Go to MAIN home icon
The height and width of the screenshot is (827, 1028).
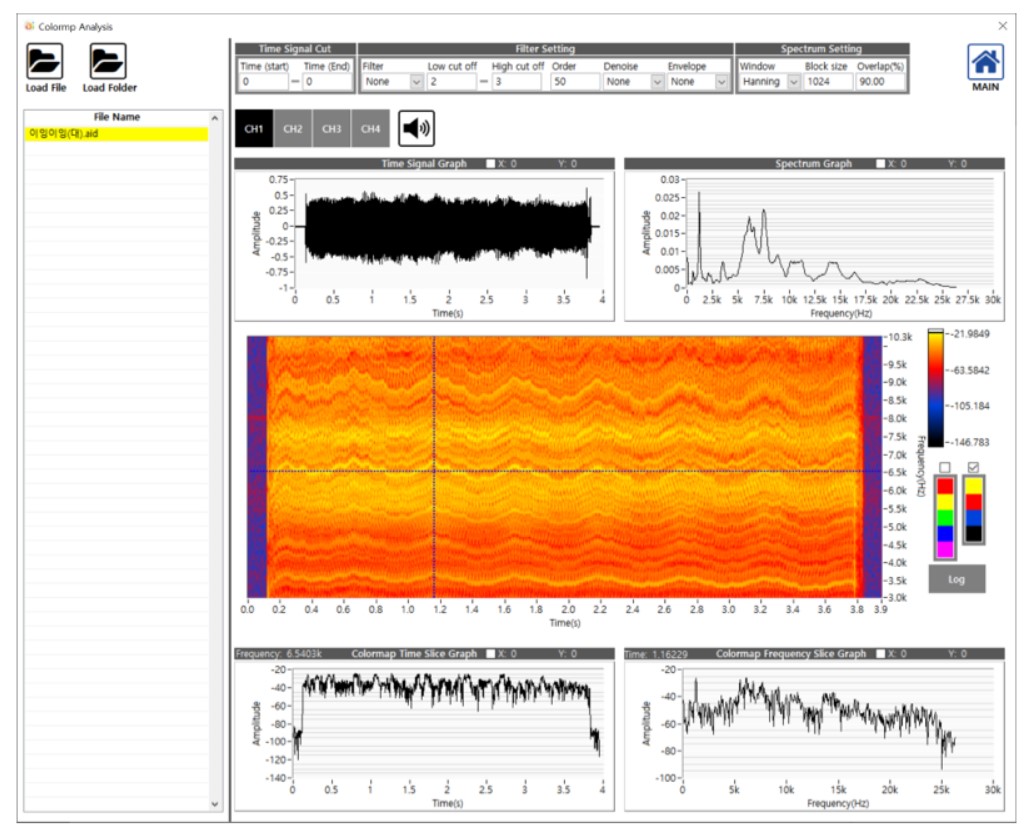click(985, 63)
